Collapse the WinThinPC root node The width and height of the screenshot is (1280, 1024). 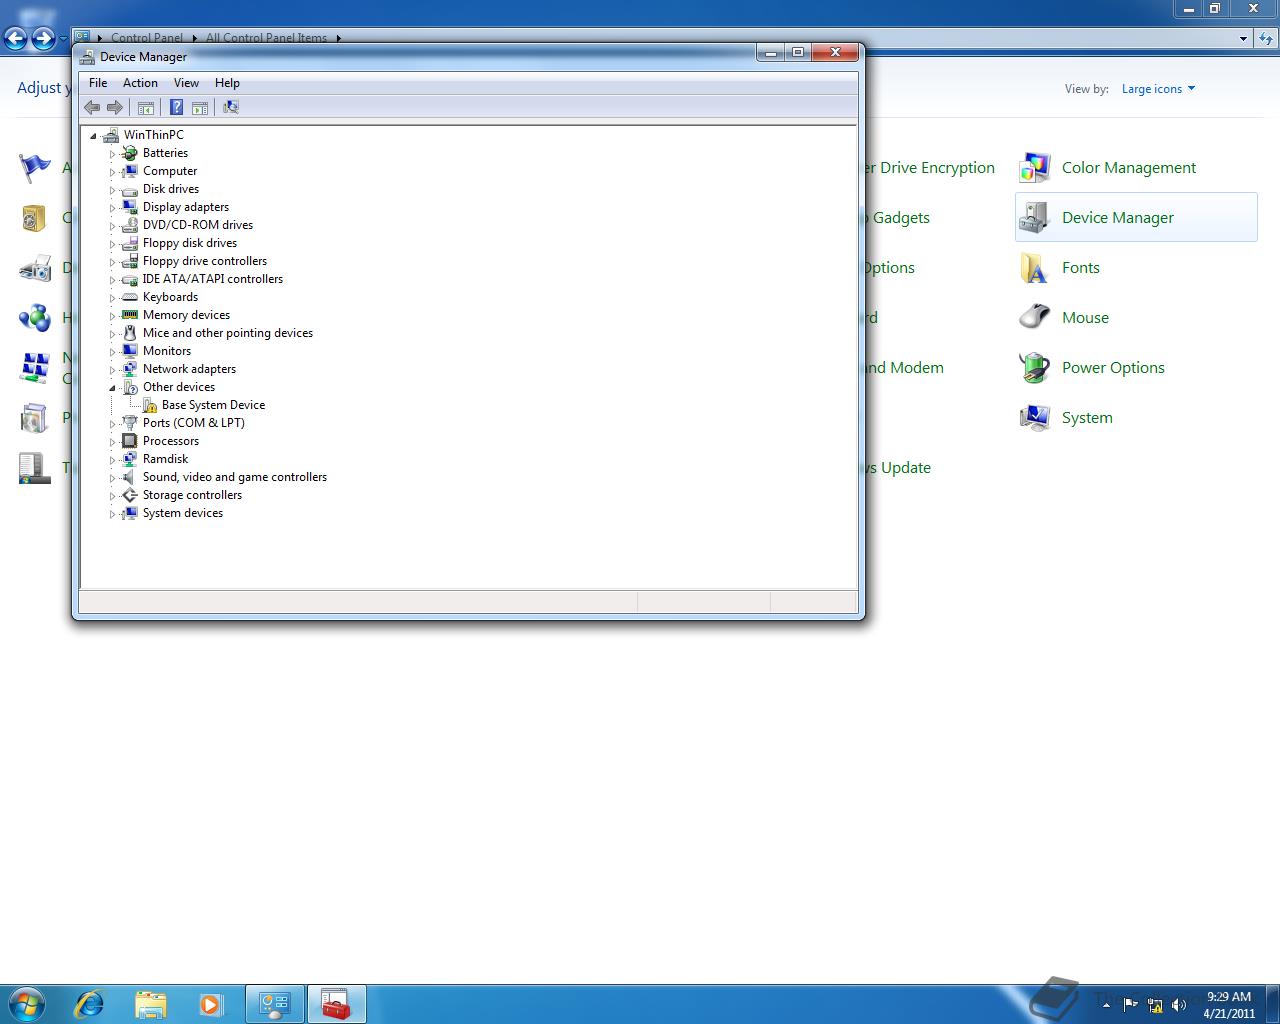click(93, 136)
